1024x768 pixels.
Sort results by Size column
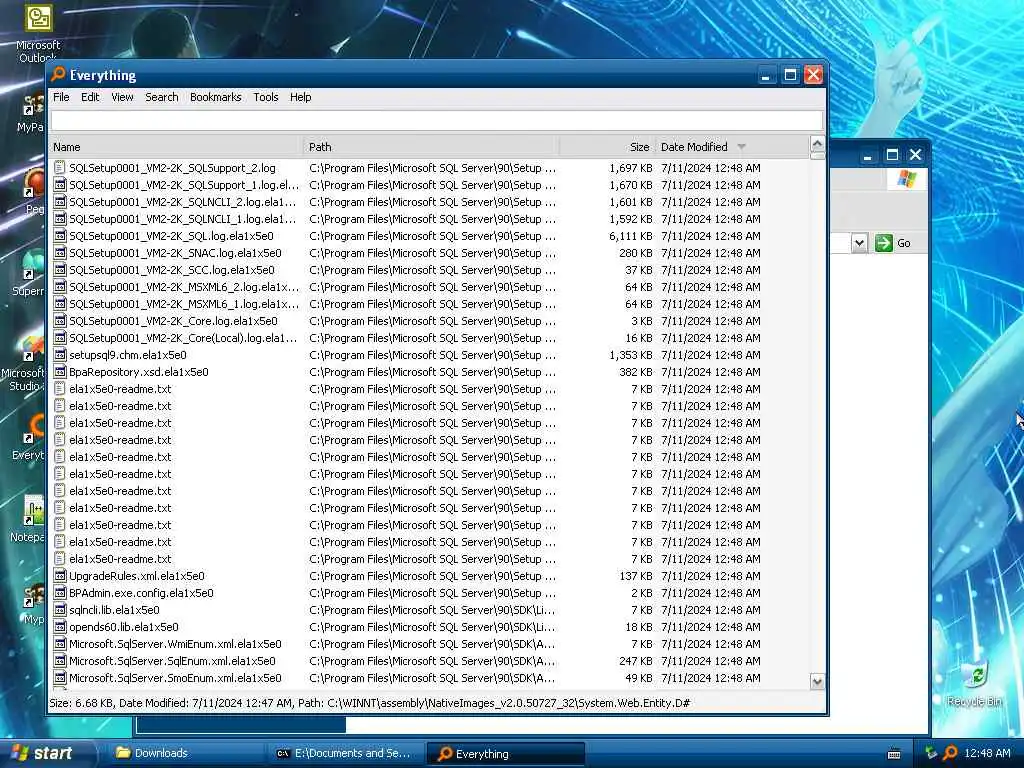pyautogui.click(x=607, y=147)
